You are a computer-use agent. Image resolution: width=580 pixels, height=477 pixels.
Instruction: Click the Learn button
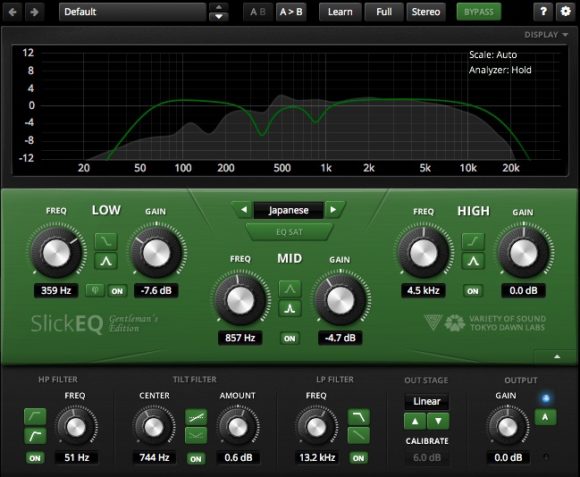(x=340, y=12)
